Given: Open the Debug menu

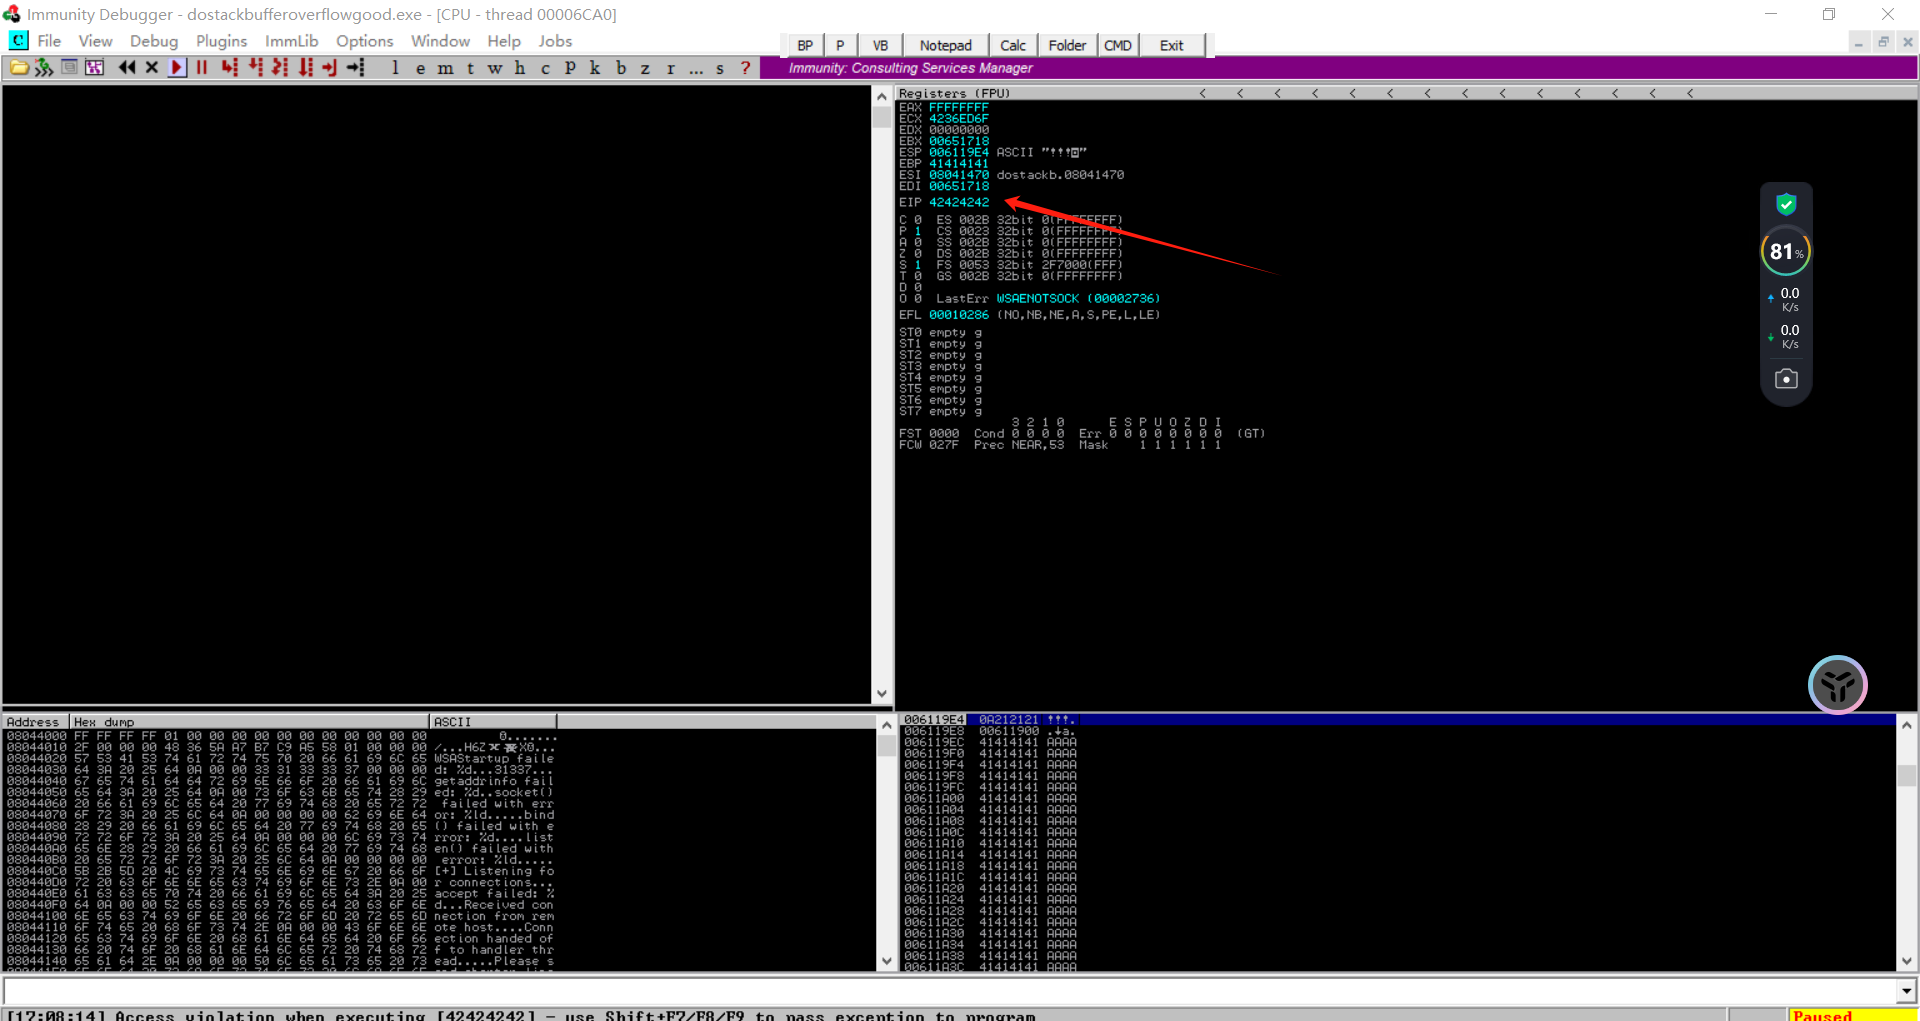Looking at the screenshot, I should pyautogui.click(x=154, y=41).
